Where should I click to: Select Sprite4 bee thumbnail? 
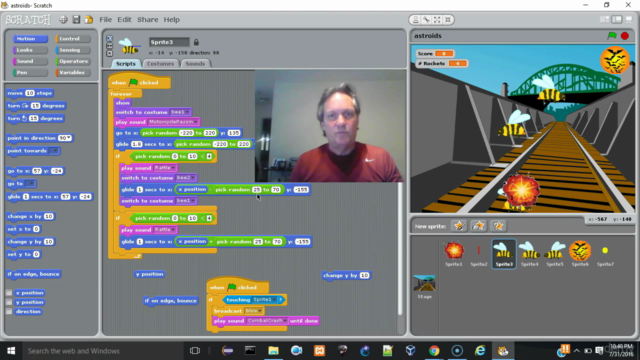click(x=529, y=254)
